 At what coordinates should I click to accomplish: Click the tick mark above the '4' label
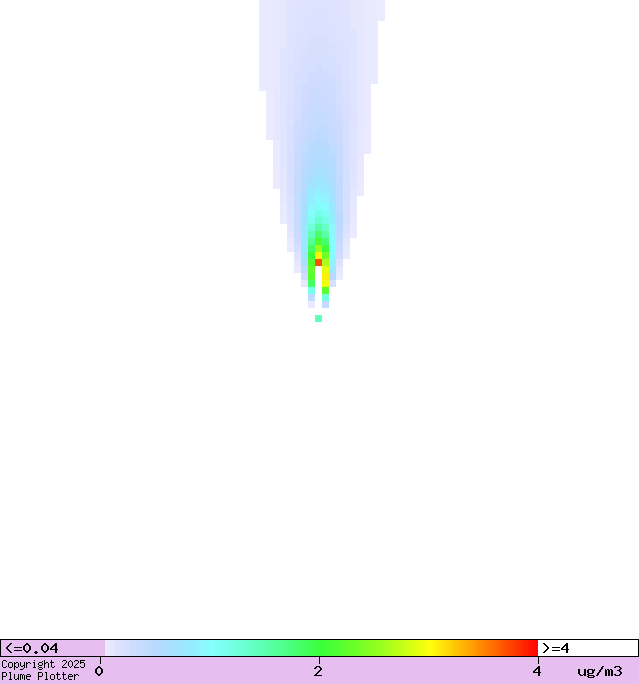pyautogui.click(x=537, y=659)
